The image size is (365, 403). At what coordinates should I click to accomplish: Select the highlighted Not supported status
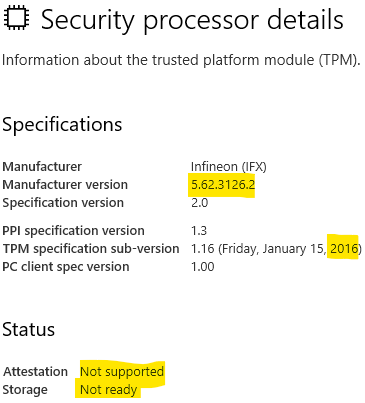[122, 372]
